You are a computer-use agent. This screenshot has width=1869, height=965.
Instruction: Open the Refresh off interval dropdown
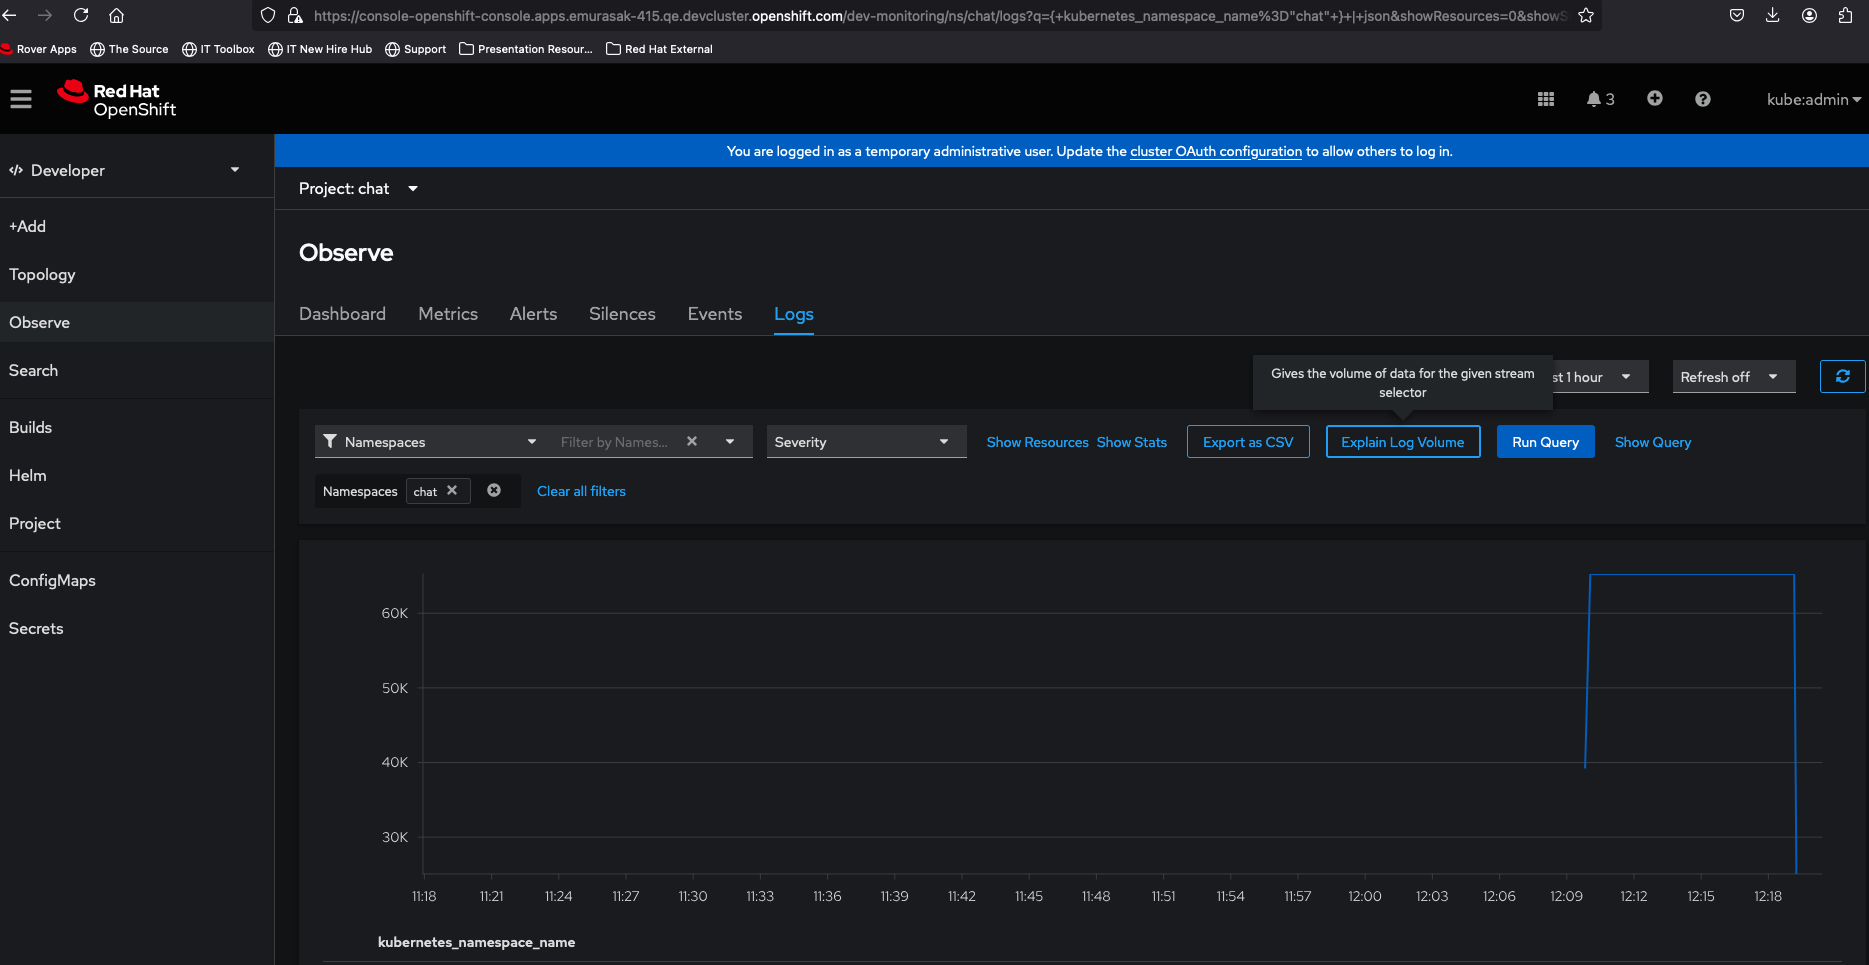point(1732,377)
